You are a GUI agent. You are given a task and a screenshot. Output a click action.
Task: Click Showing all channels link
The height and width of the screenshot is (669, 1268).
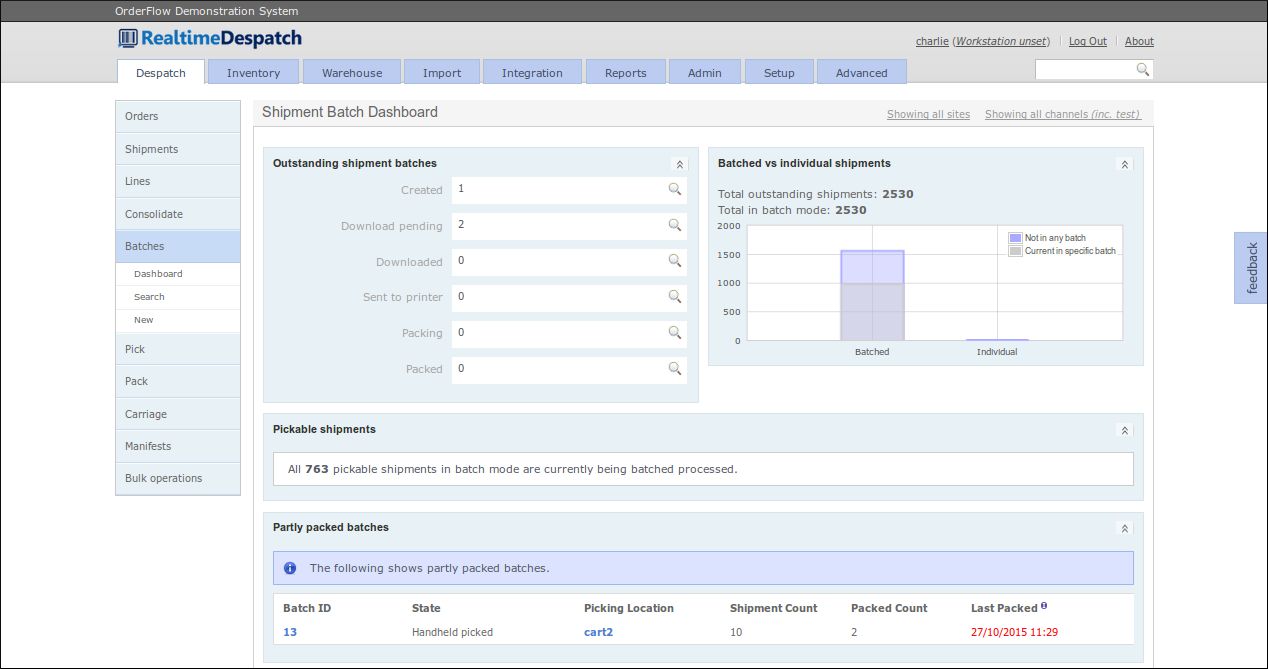tap(1063, 114)
